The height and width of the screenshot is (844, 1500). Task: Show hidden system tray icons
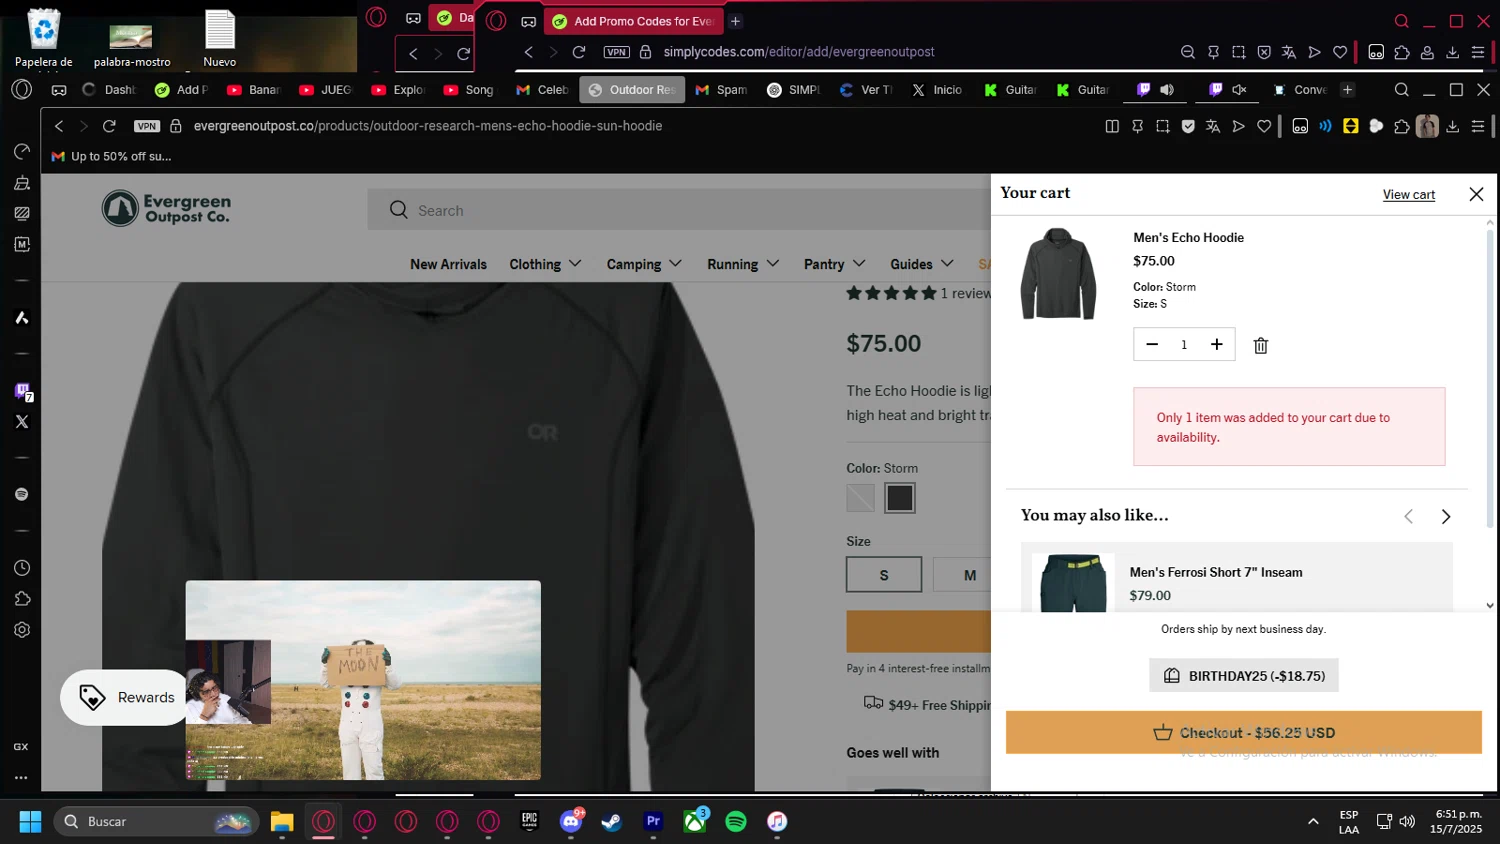[x=1312, y=821]
